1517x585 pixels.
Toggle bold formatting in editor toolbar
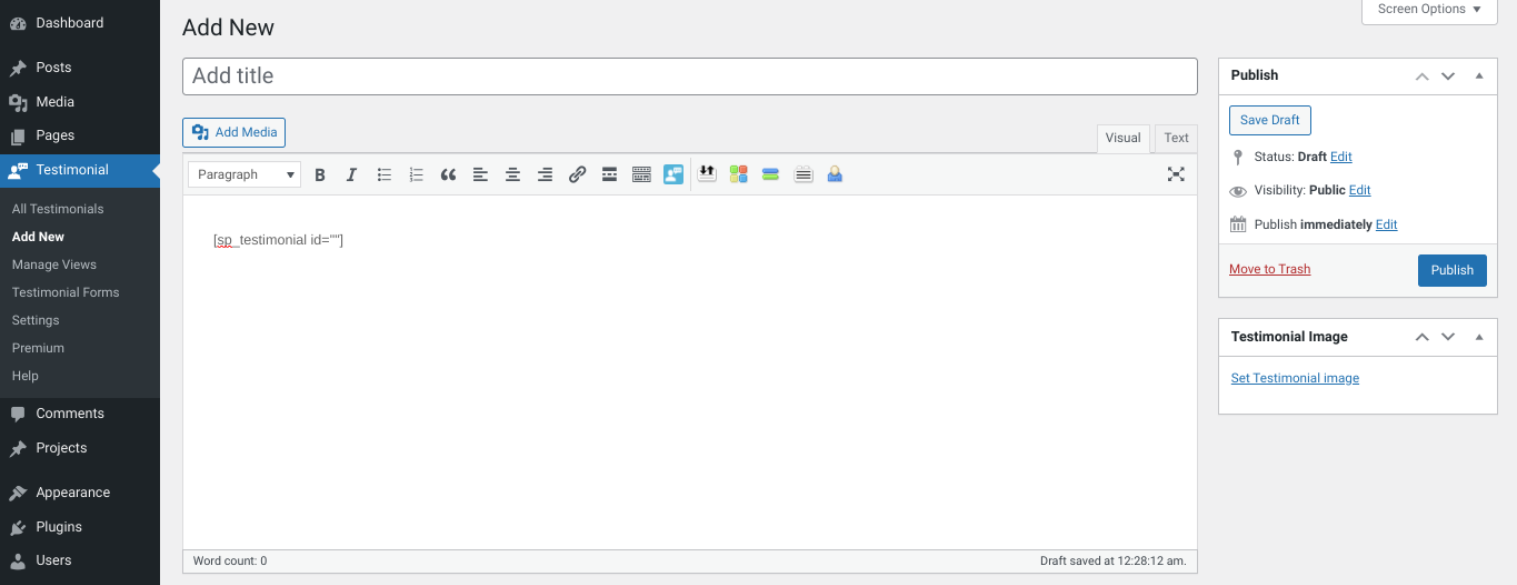pyautogui.click(x=320, y=175)
